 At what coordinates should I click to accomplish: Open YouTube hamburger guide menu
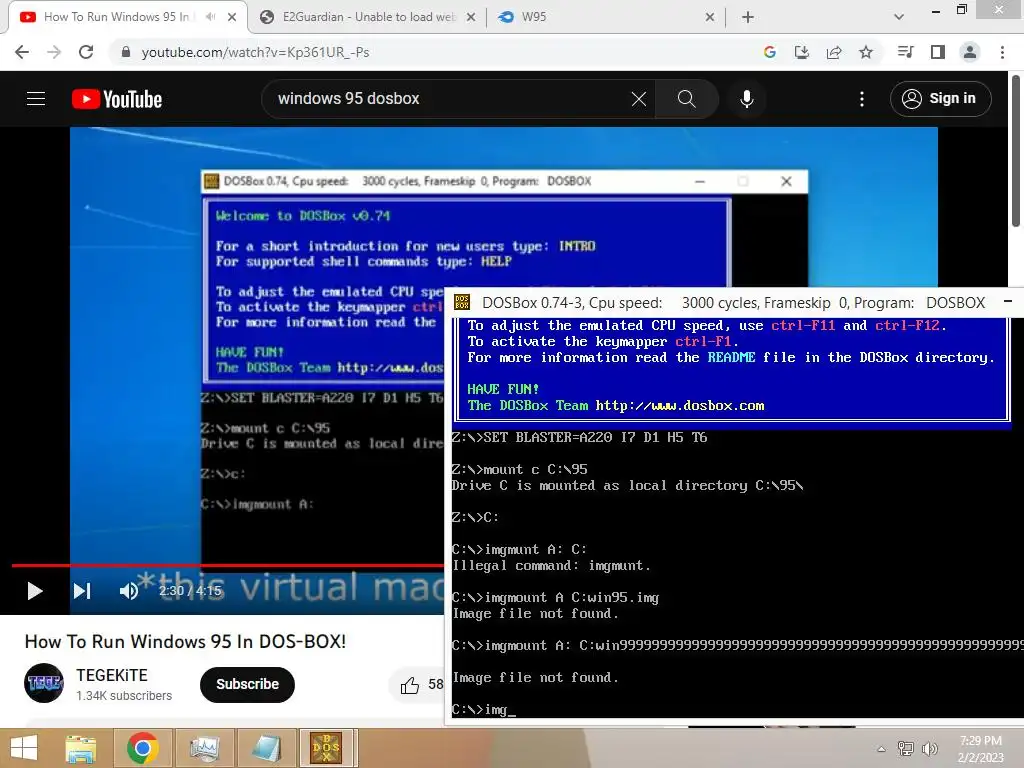pyautogui.click(x=36, y=99)
